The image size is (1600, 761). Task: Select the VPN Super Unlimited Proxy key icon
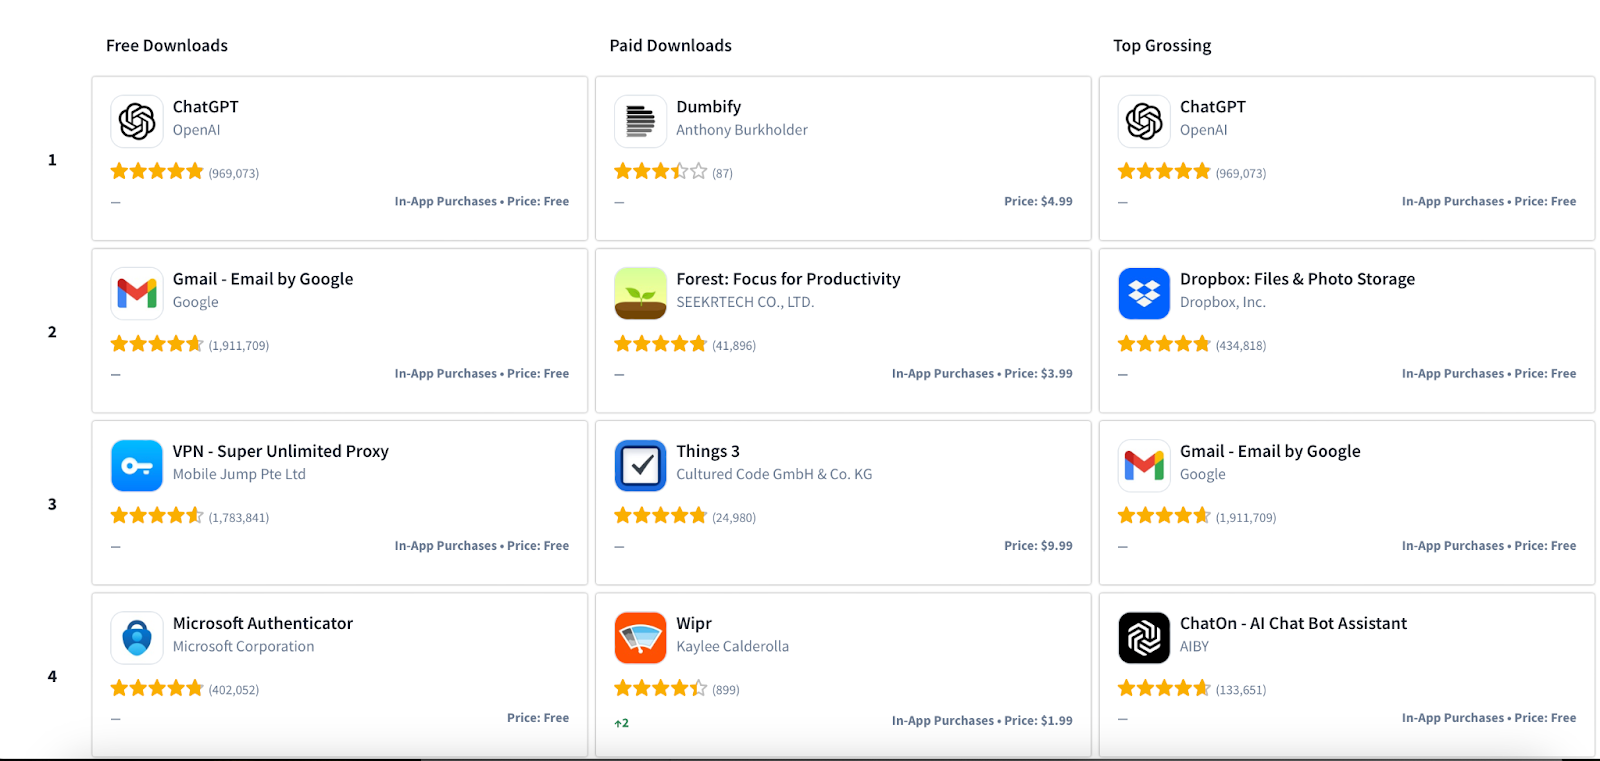137,466
